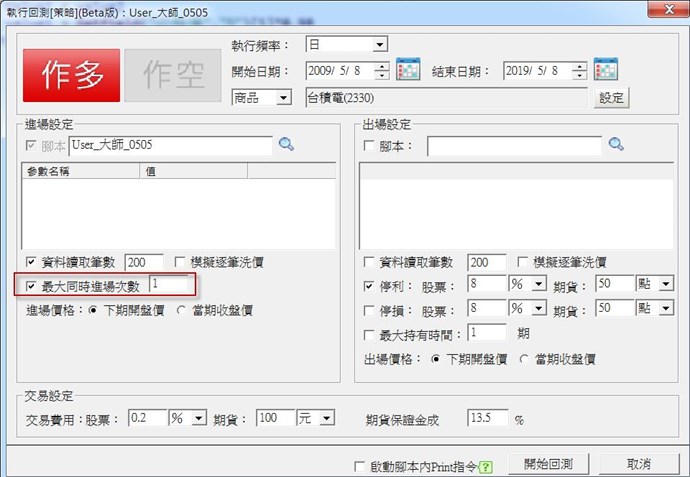Image resolution: width=690 pixels, height=477 pixels.
Task: Select 當期收盤價 radio for entry price
Action: 181,310
